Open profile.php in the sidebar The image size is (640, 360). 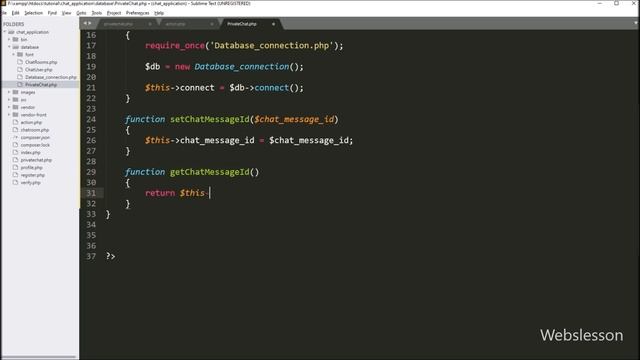click(x=31, y=168)
